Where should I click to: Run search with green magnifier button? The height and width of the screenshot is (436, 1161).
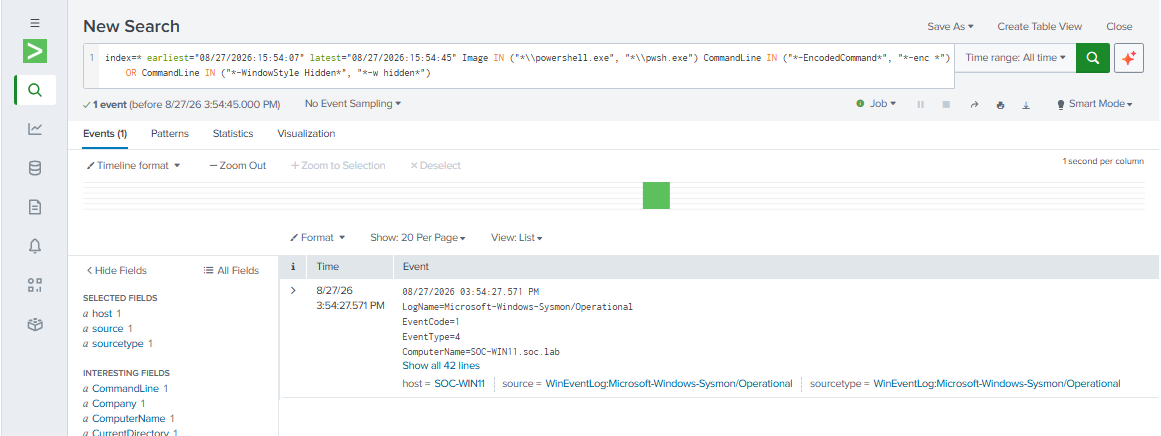click(1093, 58)
